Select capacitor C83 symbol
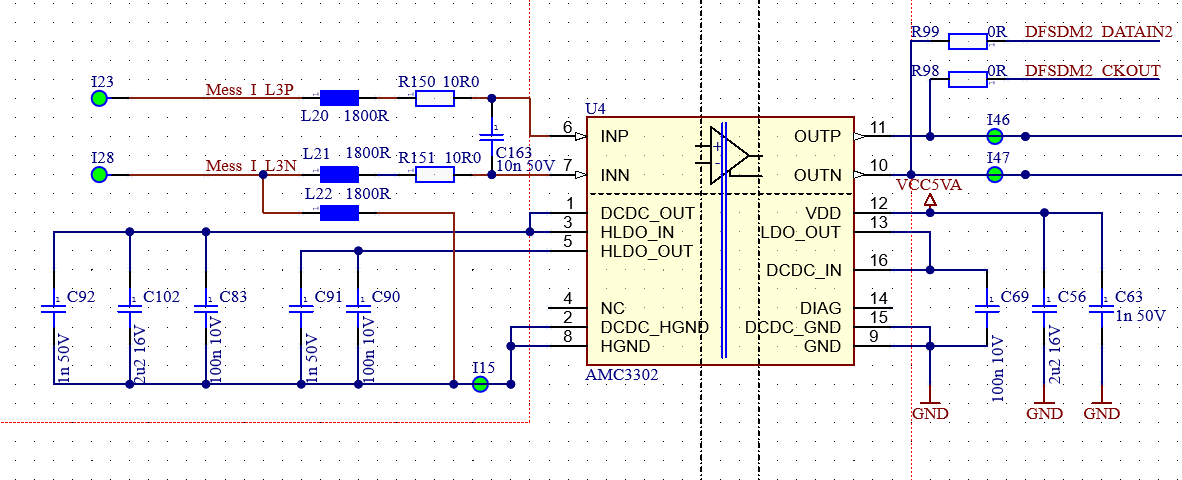The image size is (1182, 480). click(206, 309)
